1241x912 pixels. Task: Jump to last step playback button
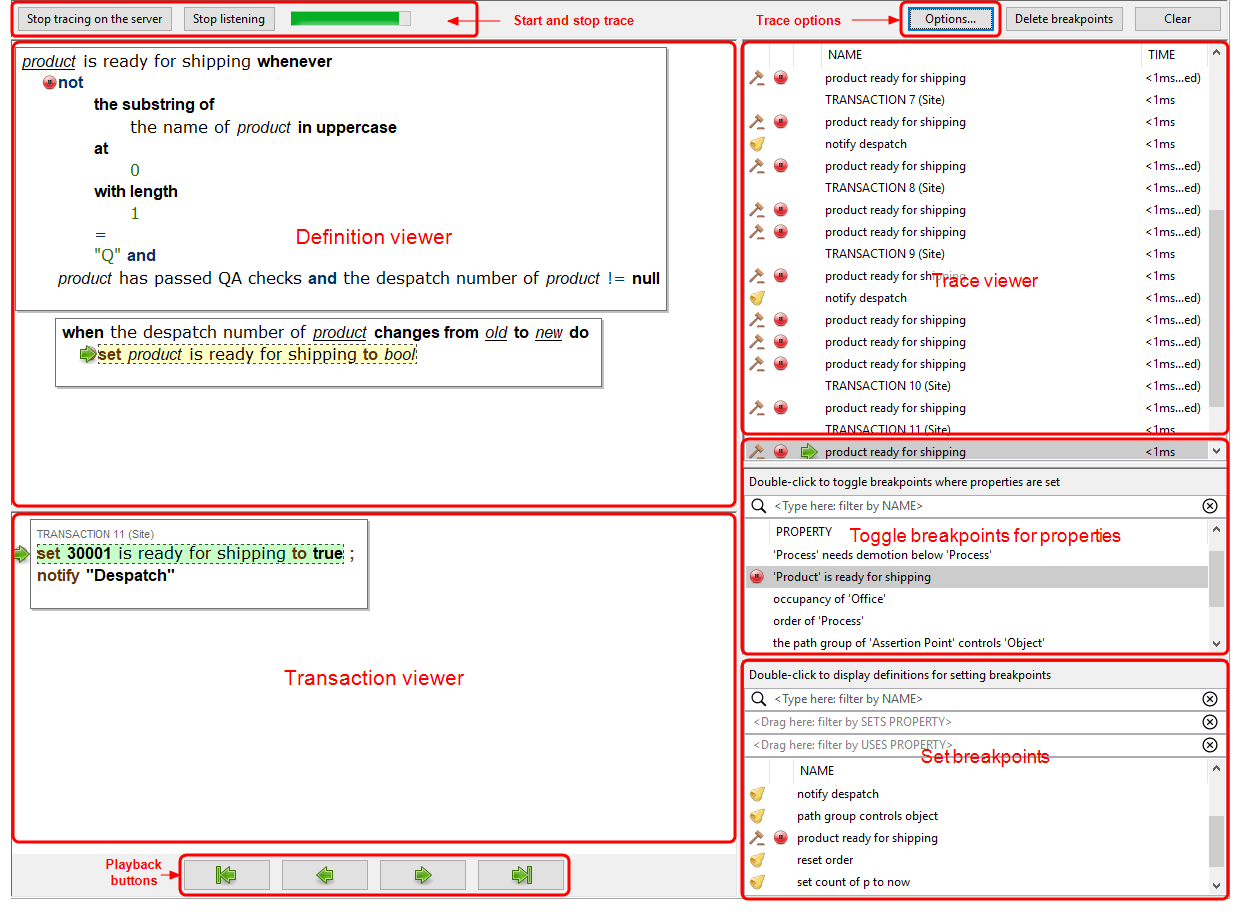[x=520, y=875]
